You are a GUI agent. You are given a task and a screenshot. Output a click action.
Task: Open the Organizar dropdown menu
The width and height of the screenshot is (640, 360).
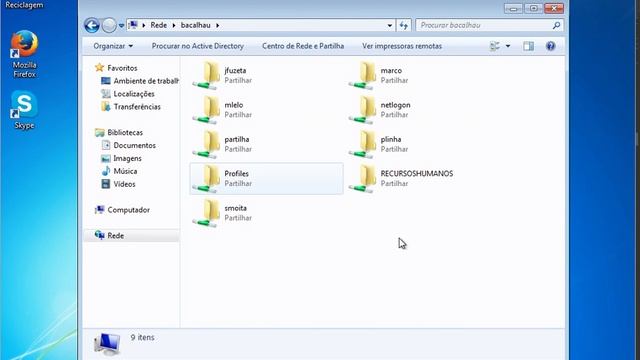[x=113, y=46]
